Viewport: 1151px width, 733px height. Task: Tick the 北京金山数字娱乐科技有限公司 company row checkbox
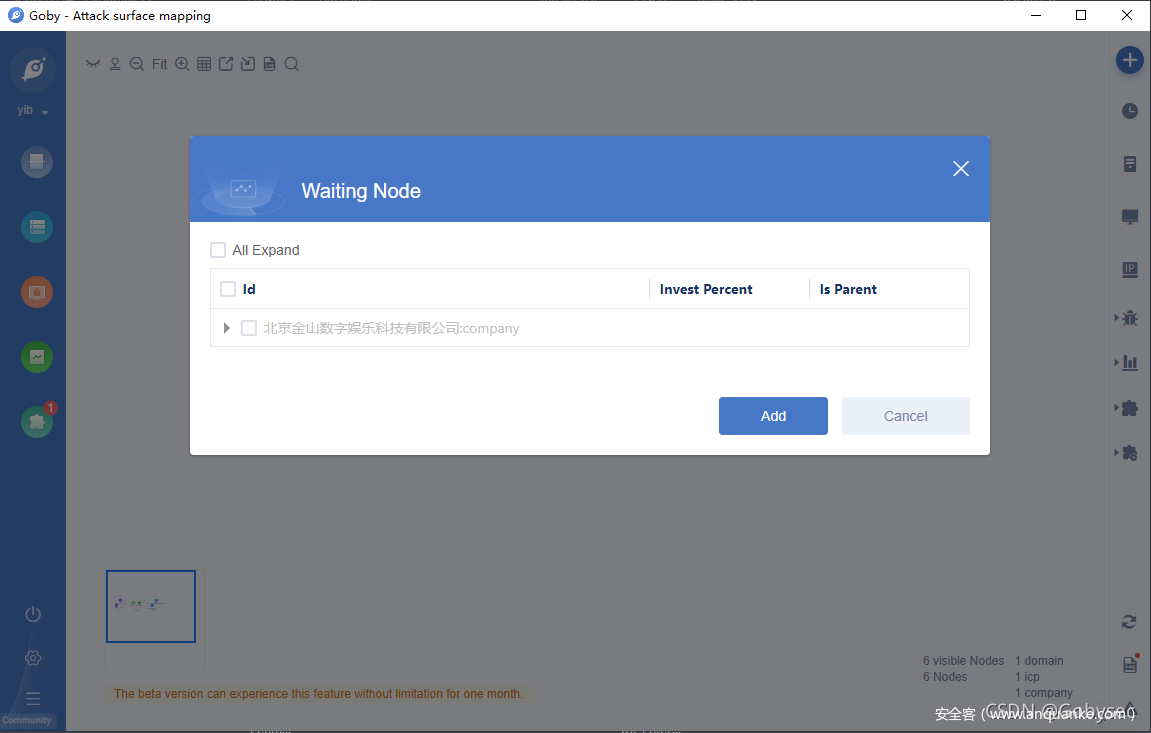tap(249, 328)
